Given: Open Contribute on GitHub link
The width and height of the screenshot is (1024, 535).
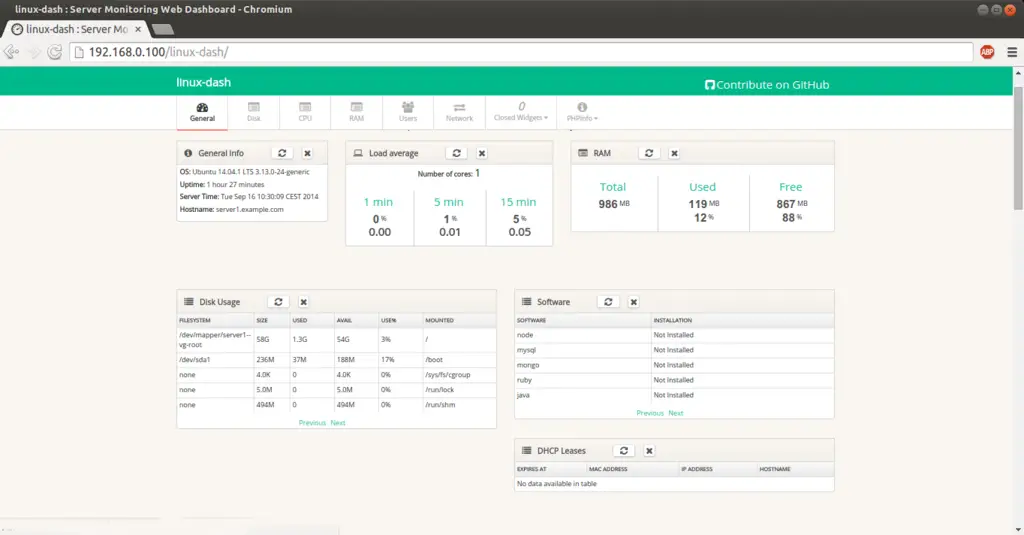Looking at the screenshot, I should pyautogui.click(x=767, y=85).
